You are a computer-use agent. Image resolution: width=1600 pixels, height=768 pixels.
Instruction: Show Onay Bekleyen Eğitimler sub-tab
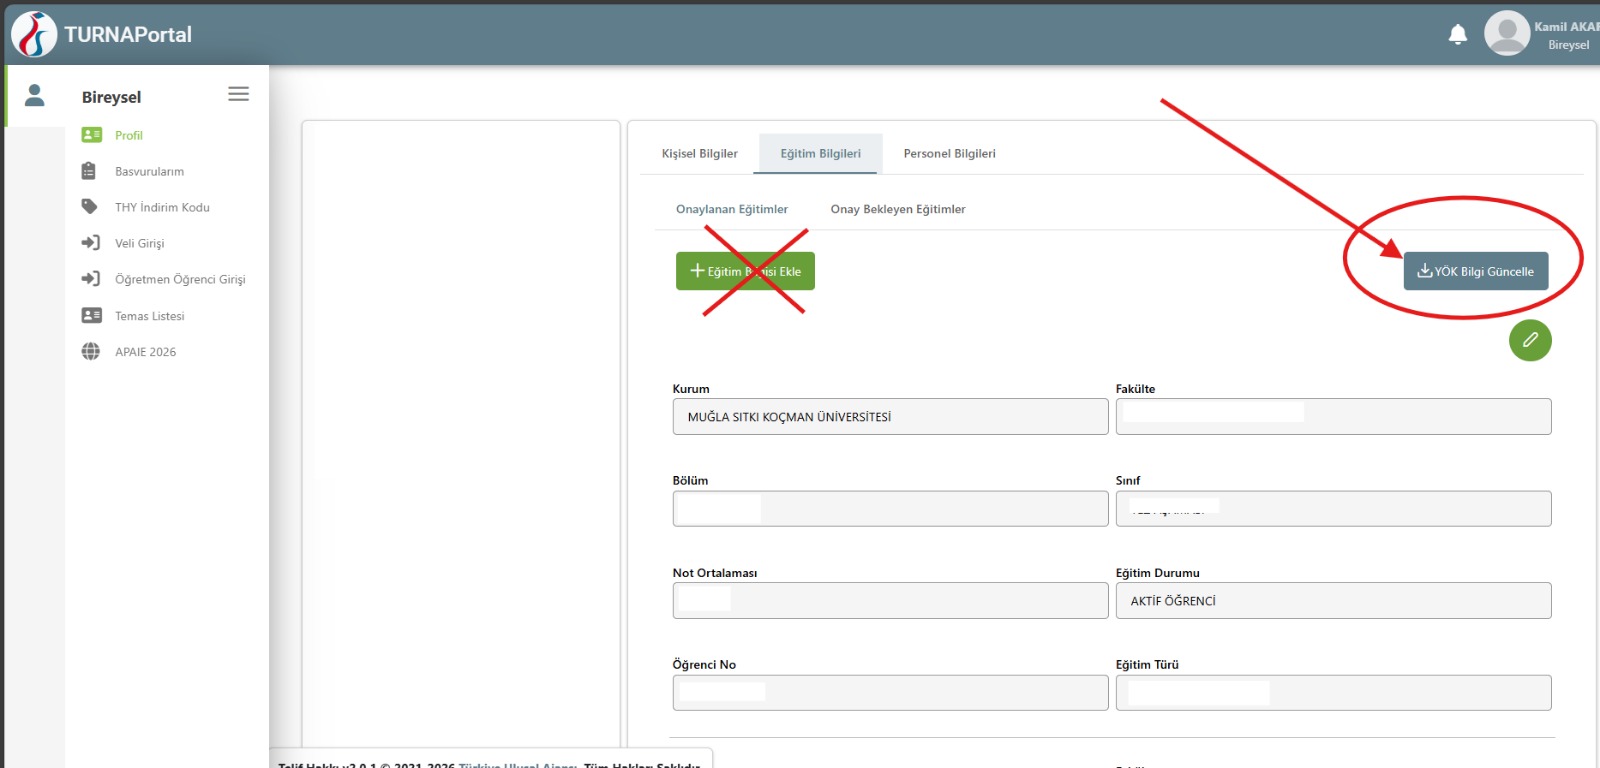(x=897, y=210)
